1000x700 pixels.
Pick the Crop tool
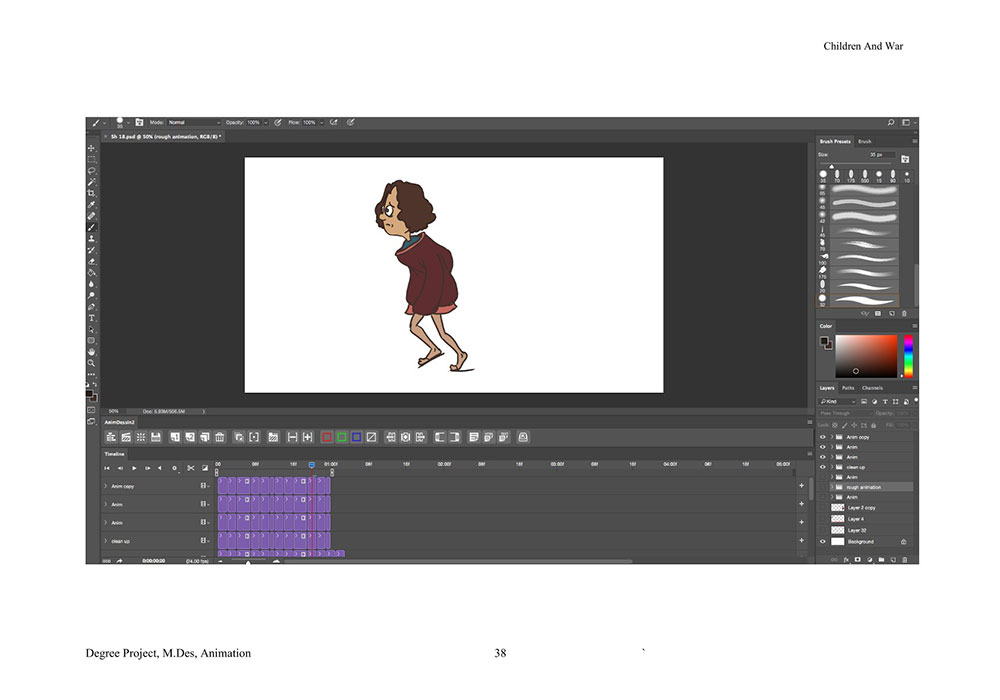(92, 193)
